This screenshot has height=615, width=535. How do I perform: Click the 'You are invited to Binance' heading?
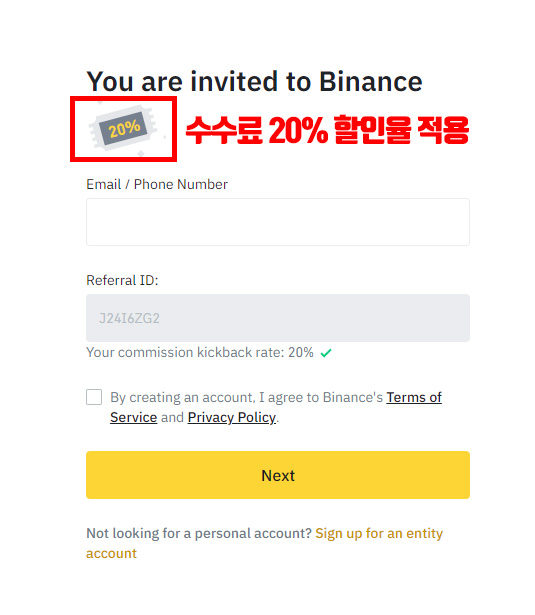coord(255,82)
